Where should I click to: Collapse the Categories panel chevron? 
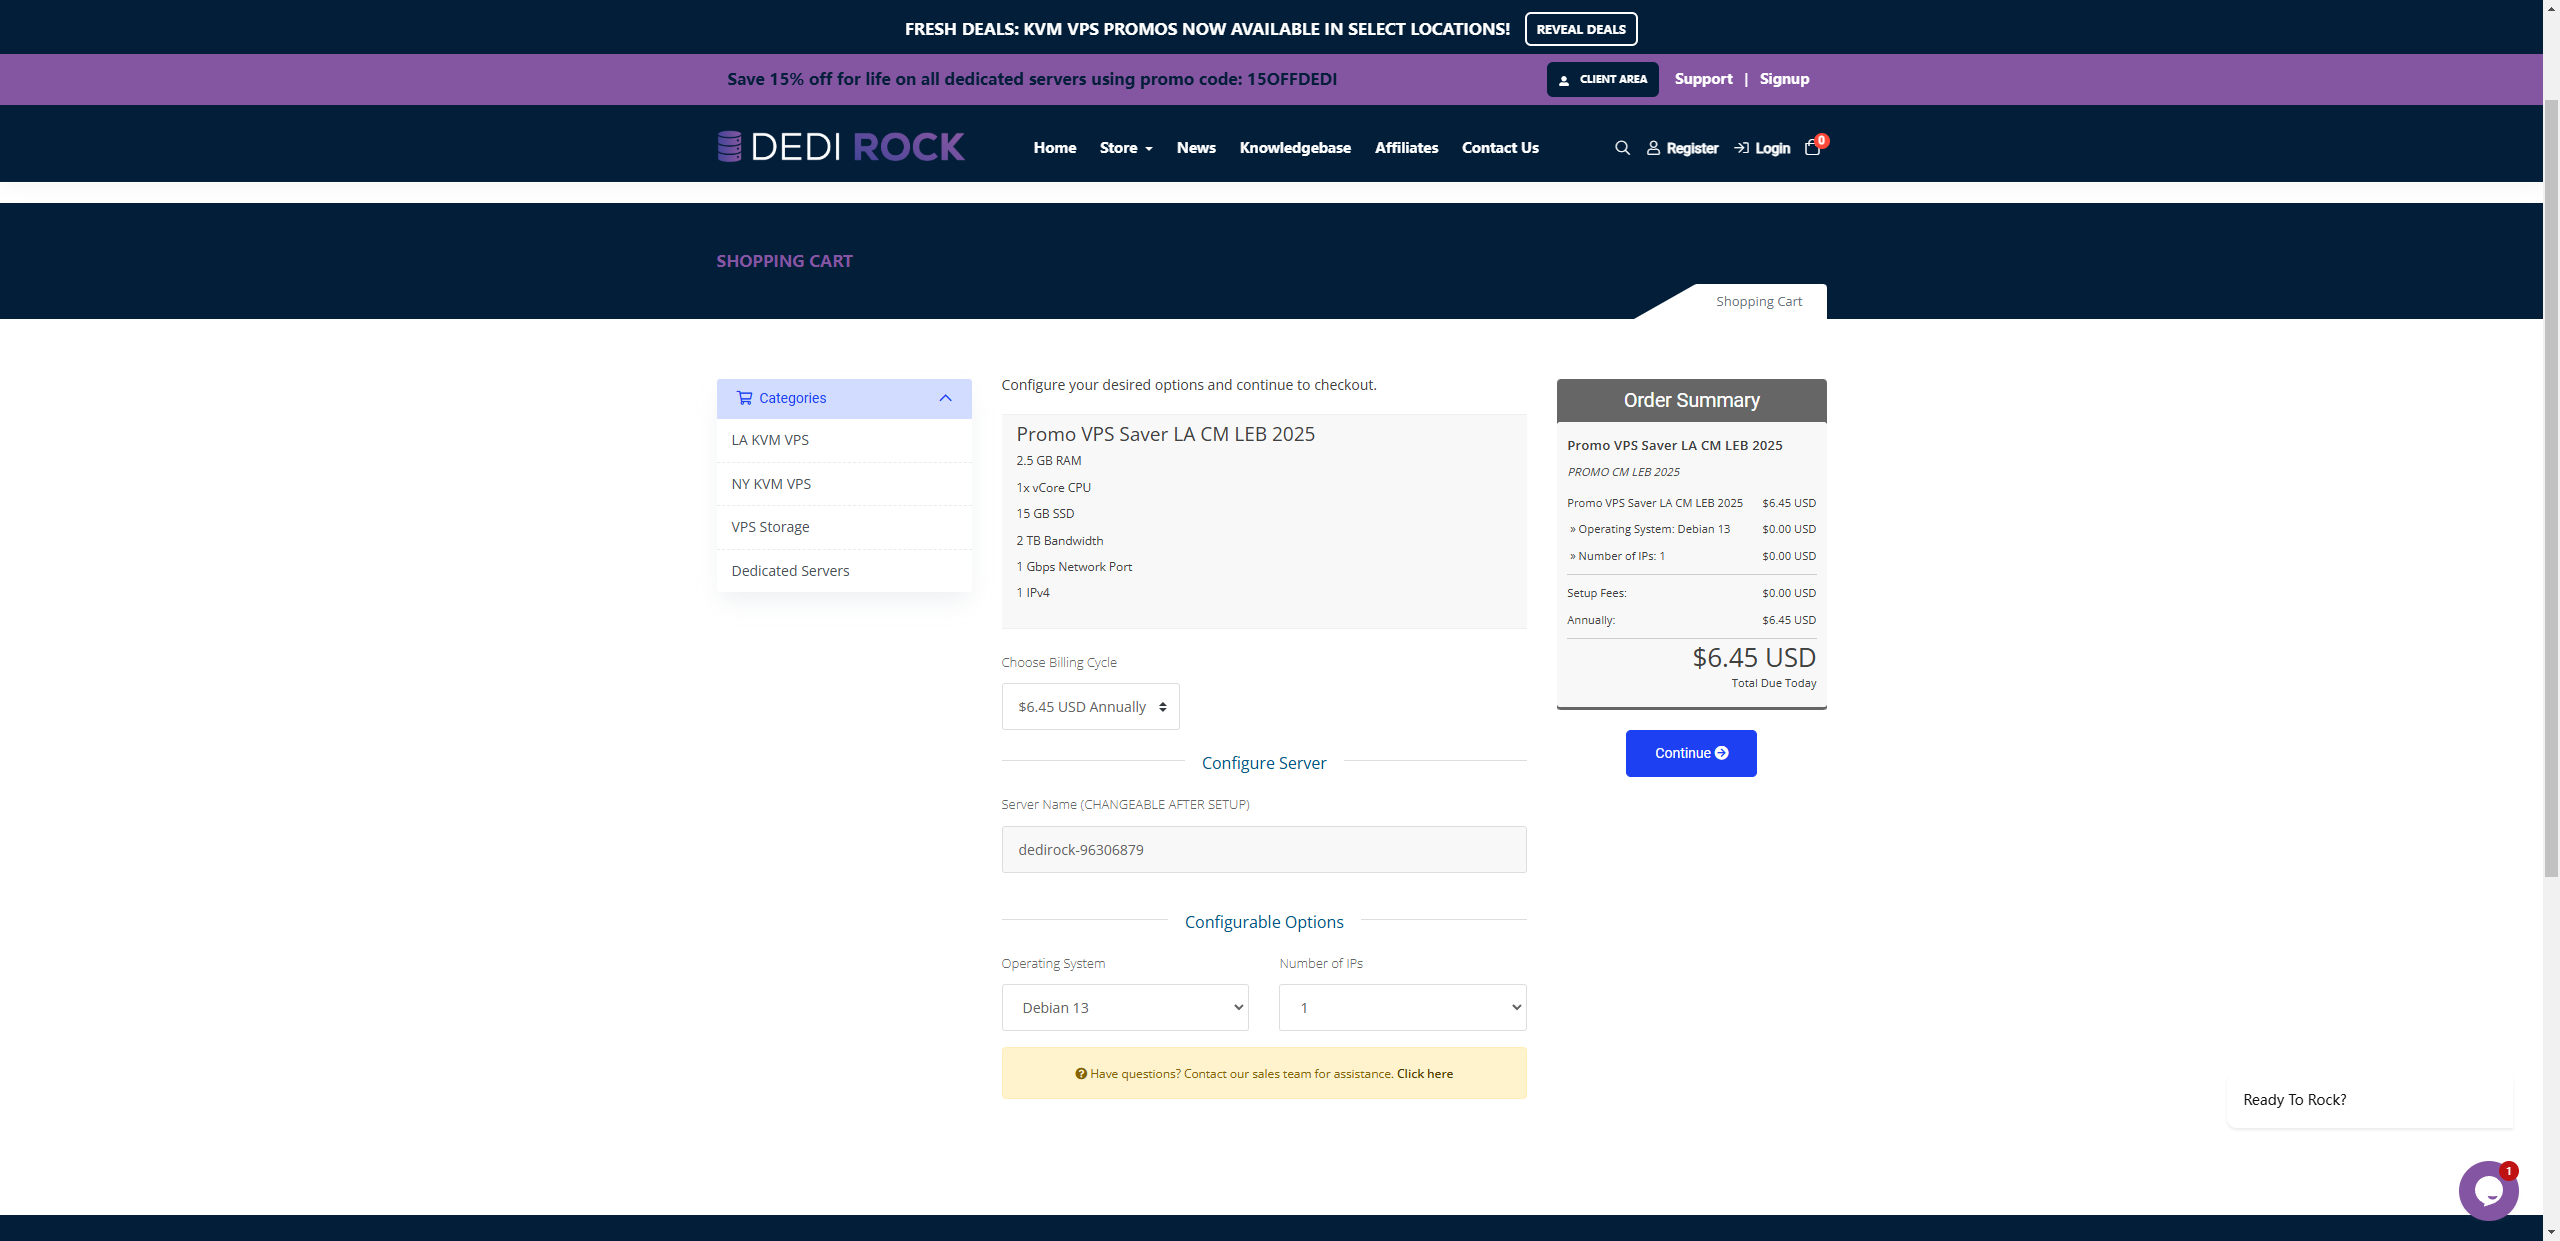pyautogui.click(x=945, y=398)
